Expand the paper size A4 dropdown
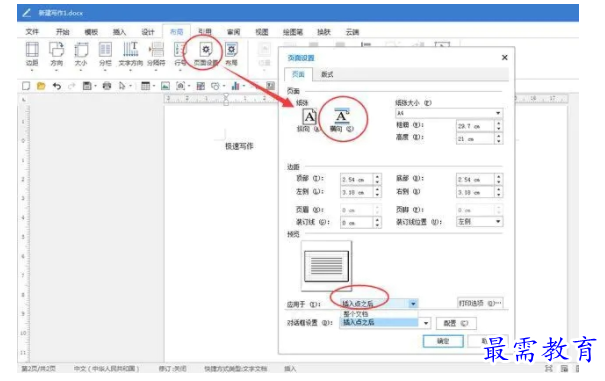This screenshot has height=381, width=605. [498, 113]
